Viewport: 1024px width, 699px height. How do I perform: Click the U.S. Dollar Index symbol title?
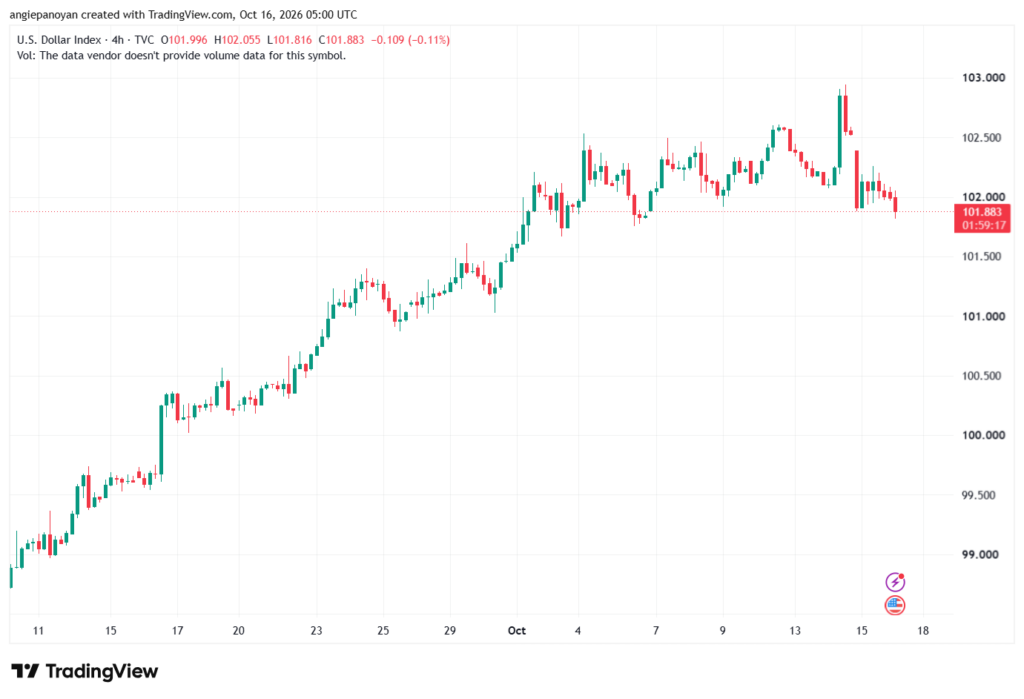(59, 40)
